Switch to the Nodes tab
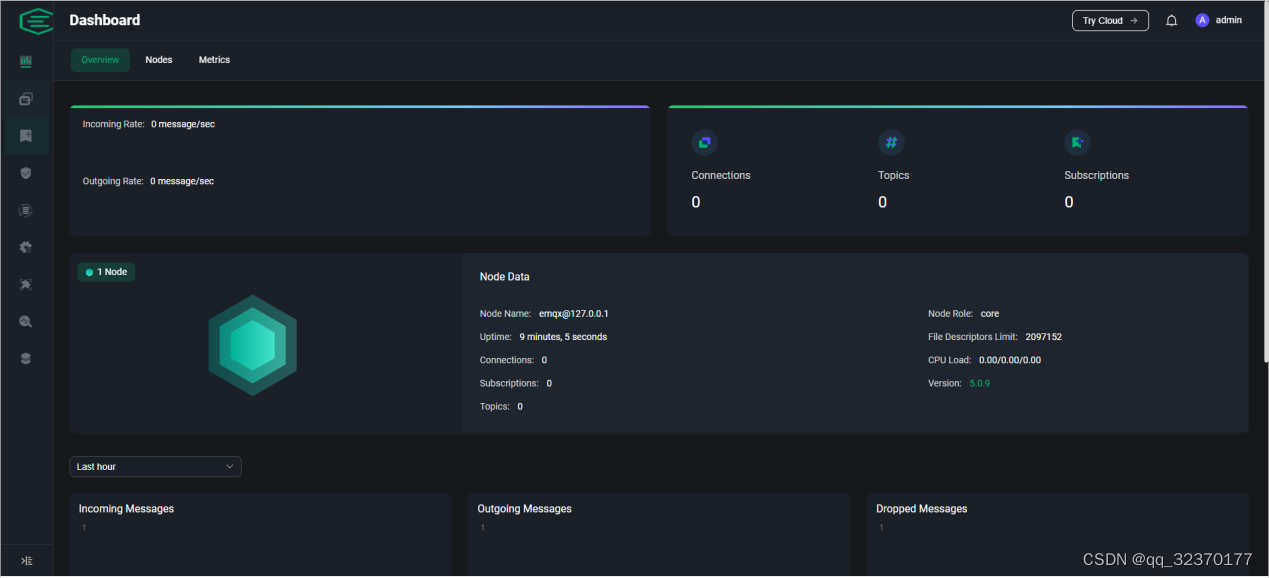Screen dimensions: 1269x578 pos(159,60)
